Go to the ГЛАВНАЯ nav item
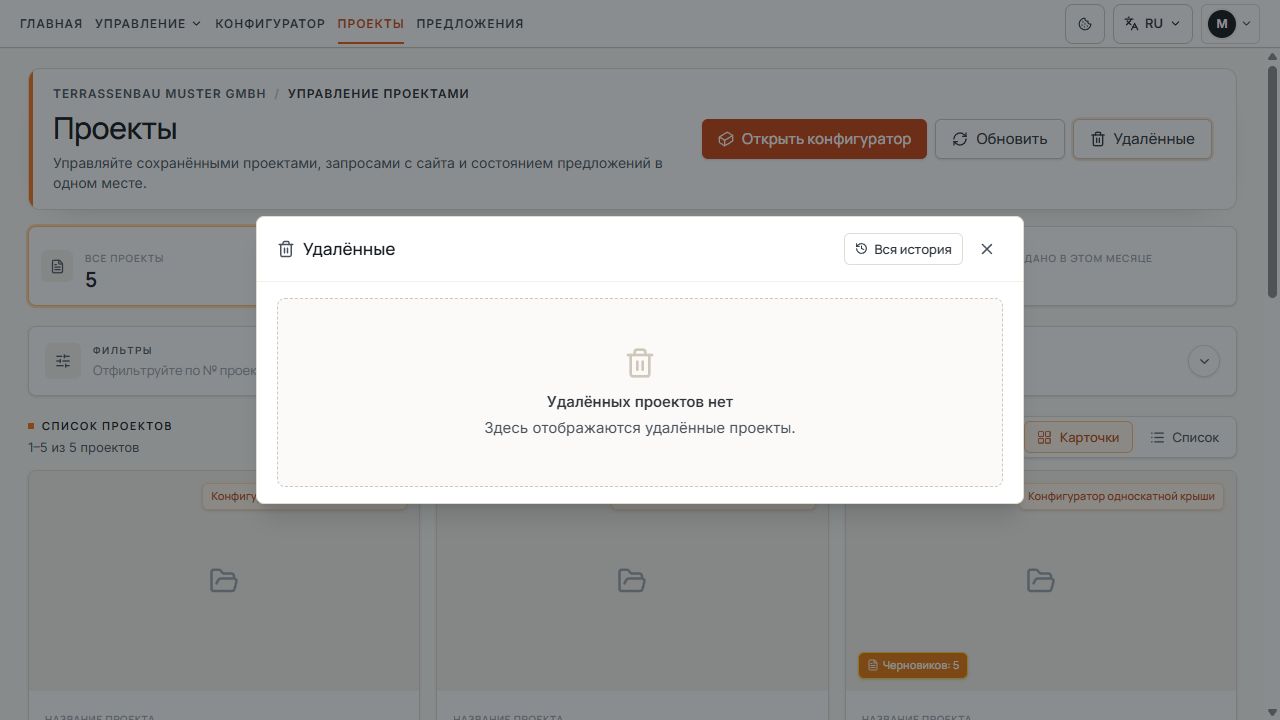The width and height of the screenshot is (1280, 720). [x=51, y=24]
